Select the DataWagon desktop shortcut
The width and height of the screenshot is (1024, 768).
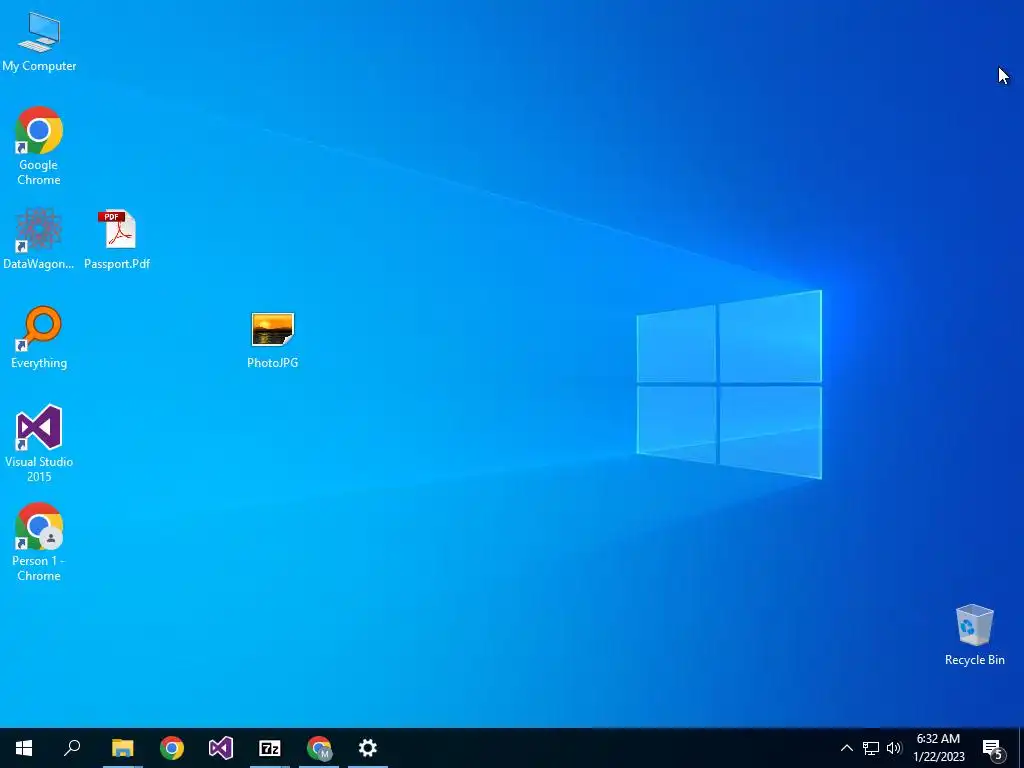click(39, 238)
